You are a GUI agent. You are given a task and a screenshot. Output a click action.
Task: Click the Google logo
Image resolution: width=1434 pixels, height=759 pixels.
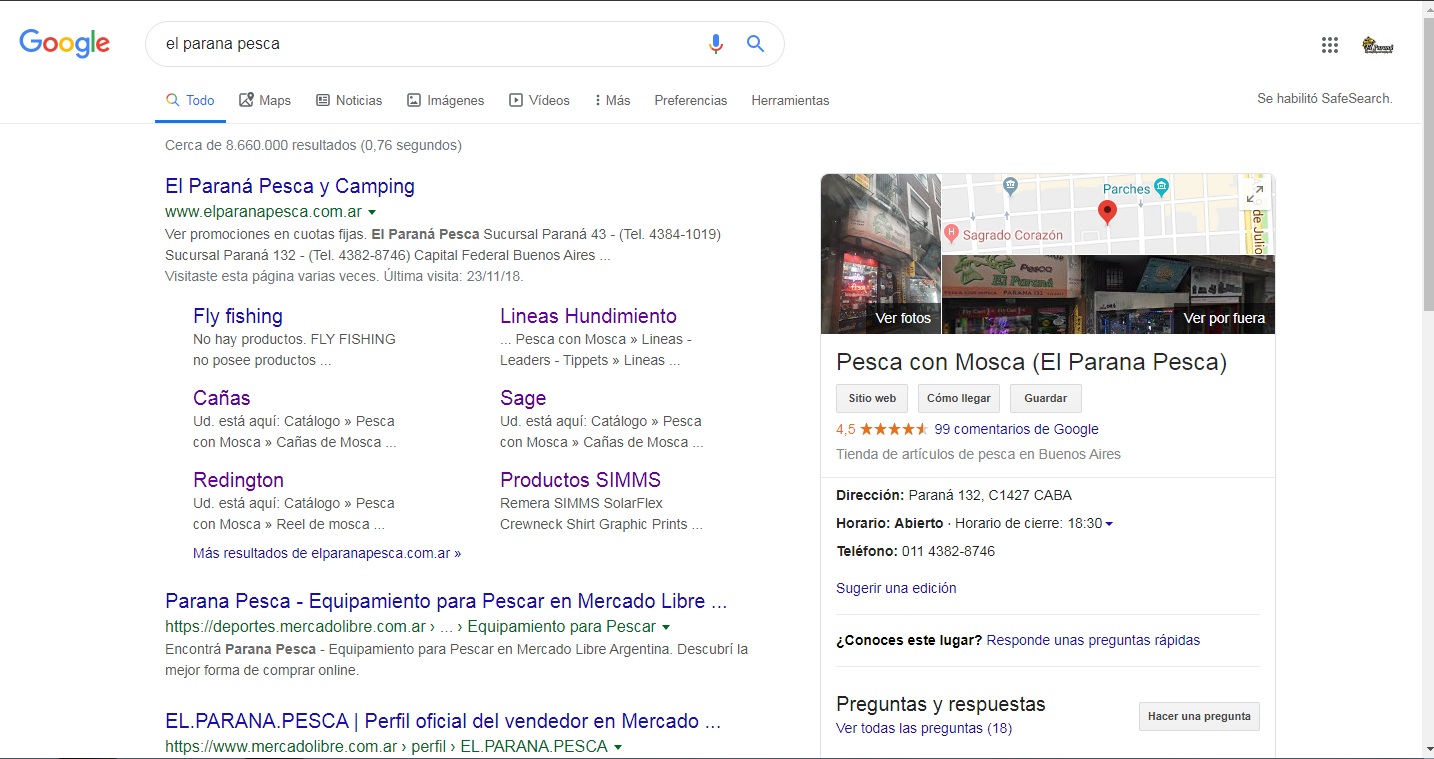pos(65,43)
